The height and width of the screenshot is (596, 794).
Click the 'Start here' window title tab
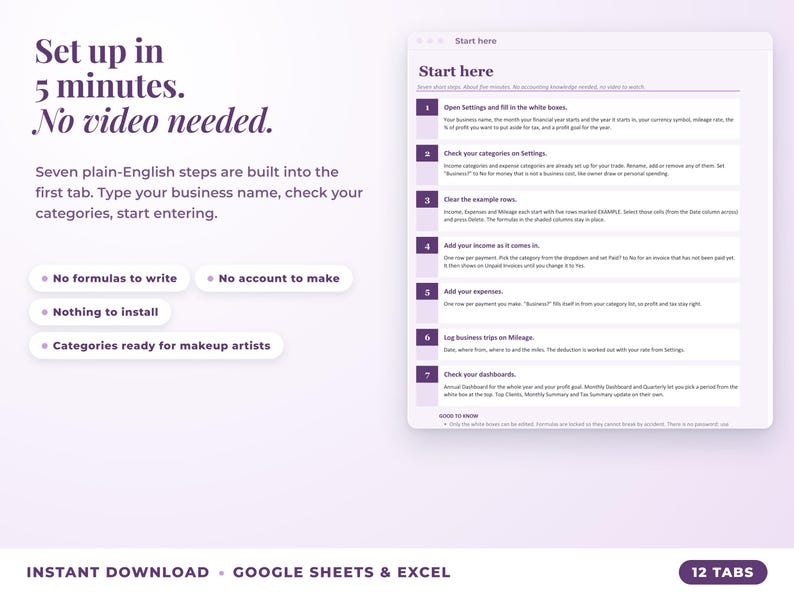475,41
